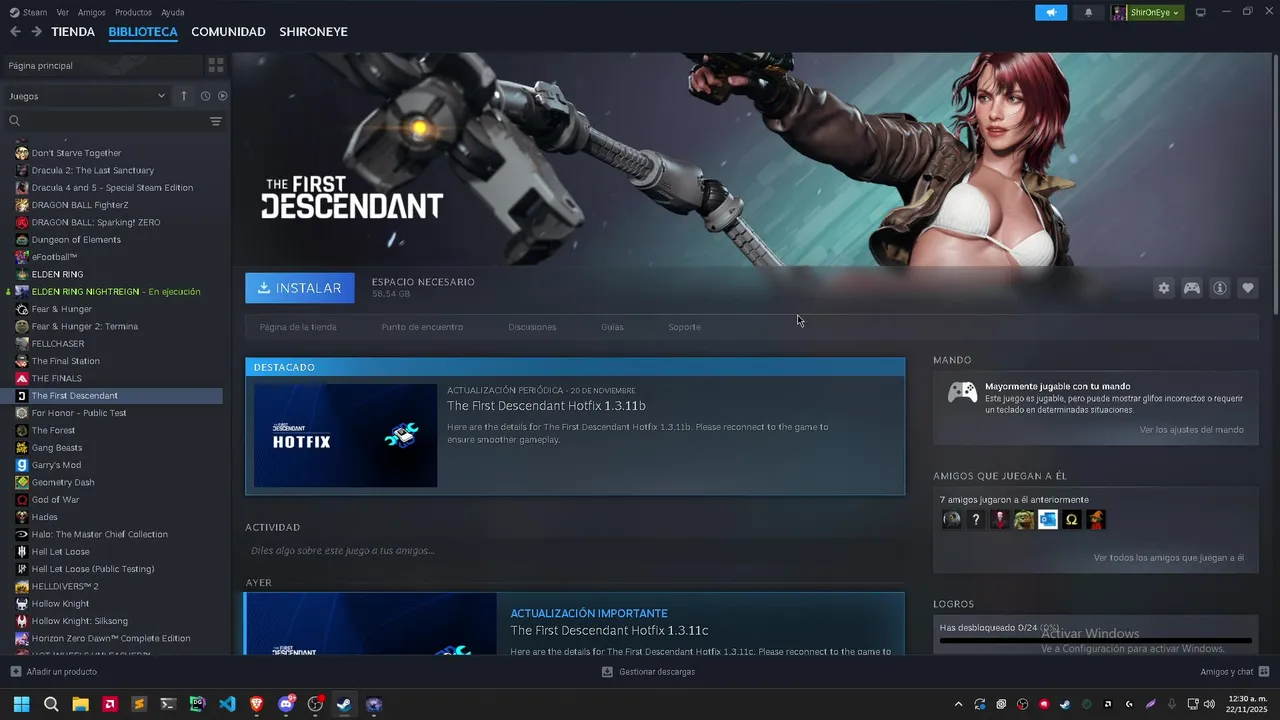Open Windows Start button on taskbar
The height and width of the screenshot is (720, 1280).
click(21, 704)
